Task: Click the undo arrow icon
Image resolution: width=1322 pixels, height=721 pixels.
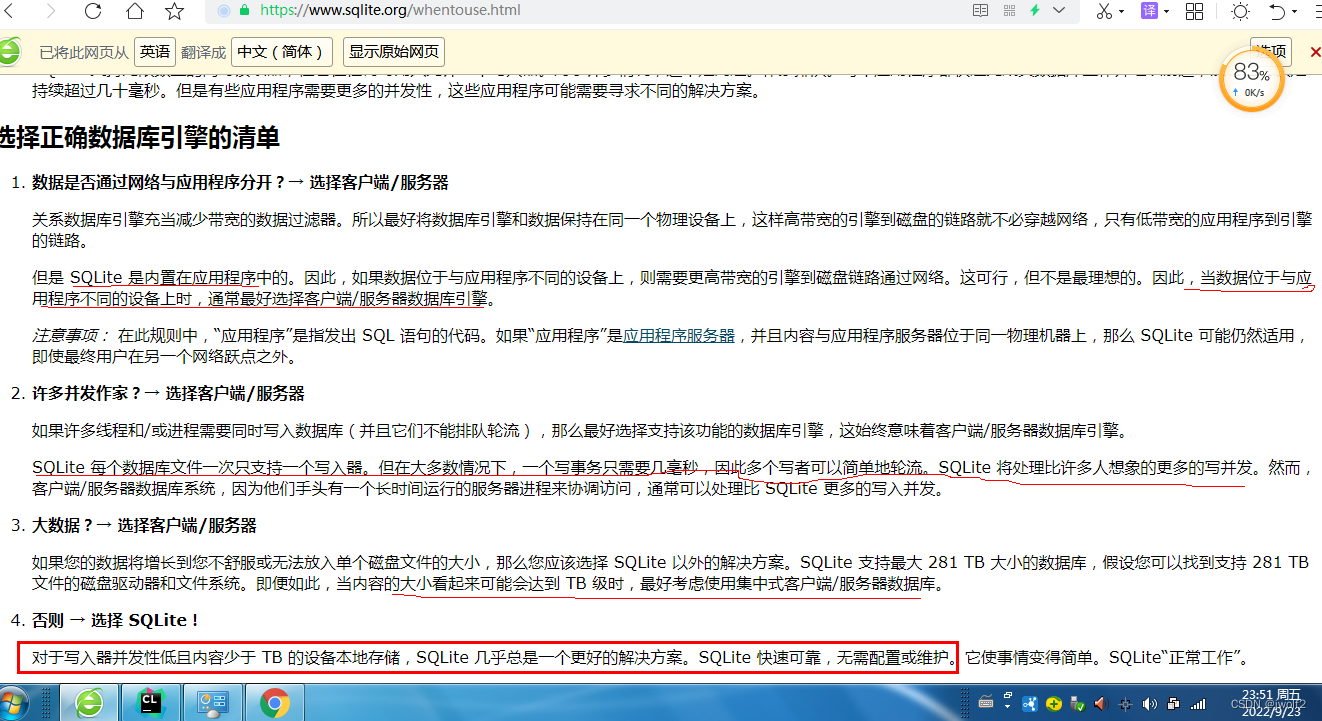Action: pyautogui.click(x=1277, y=11)
